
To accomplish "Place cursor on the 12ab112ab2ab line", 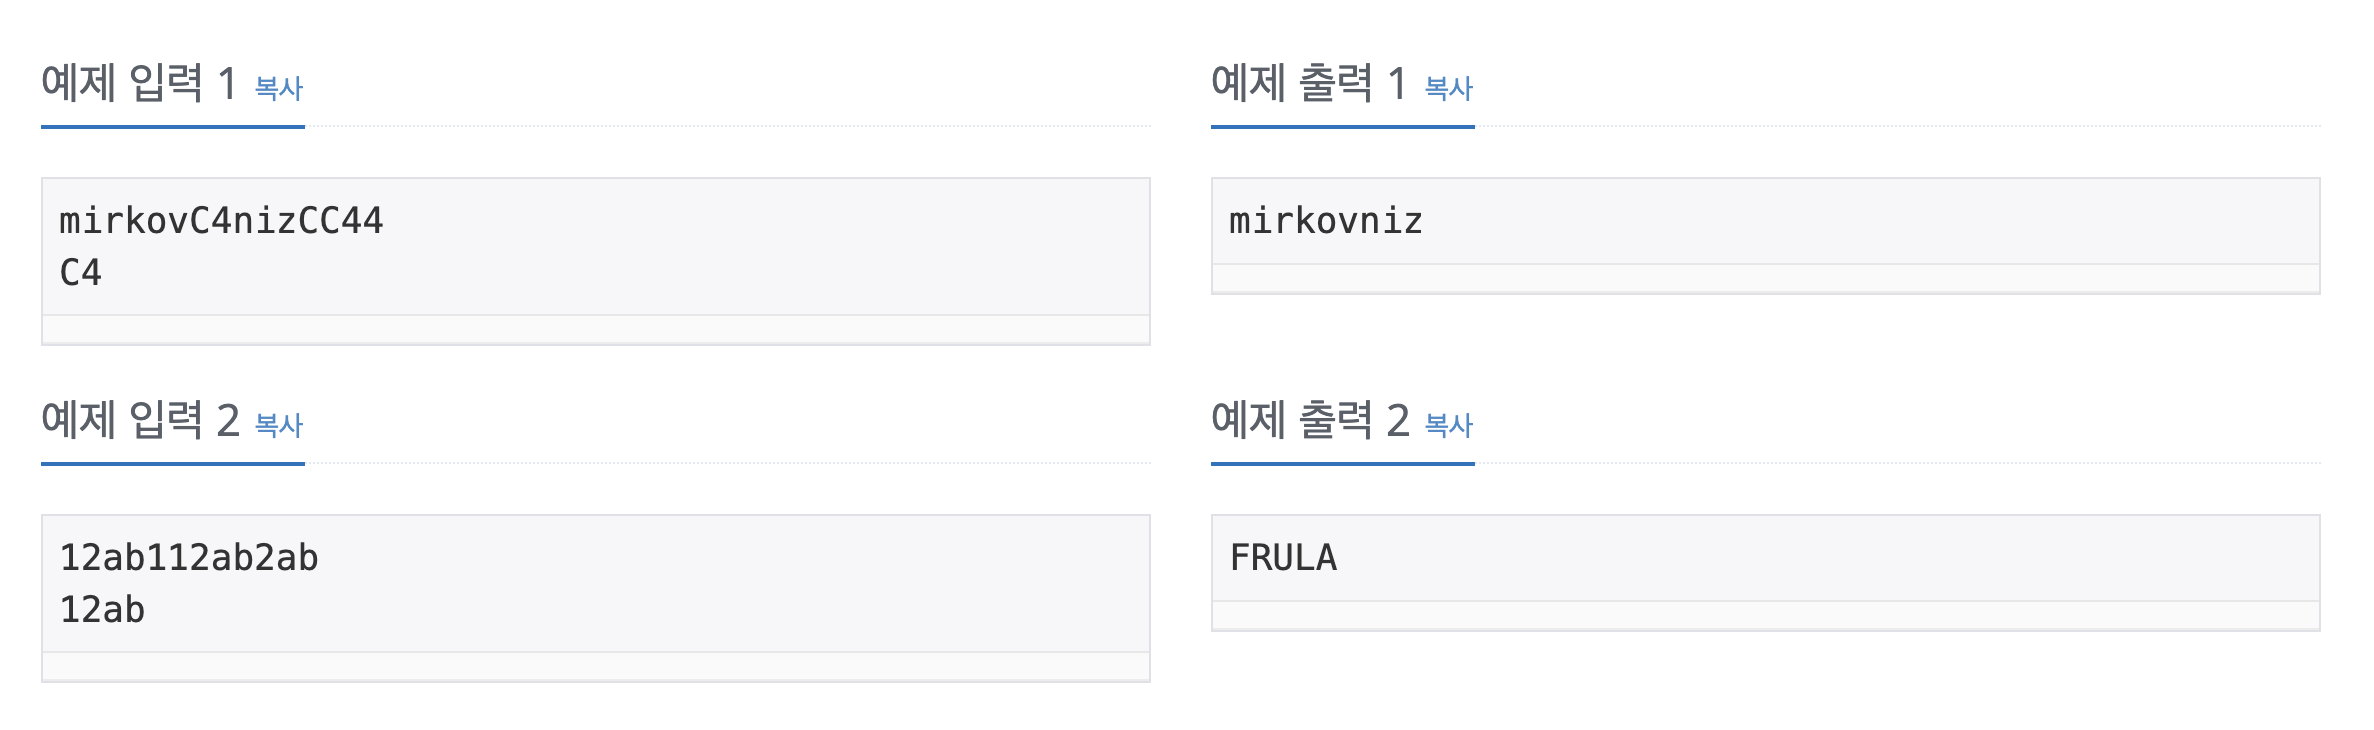I will [x=189, y=558].
